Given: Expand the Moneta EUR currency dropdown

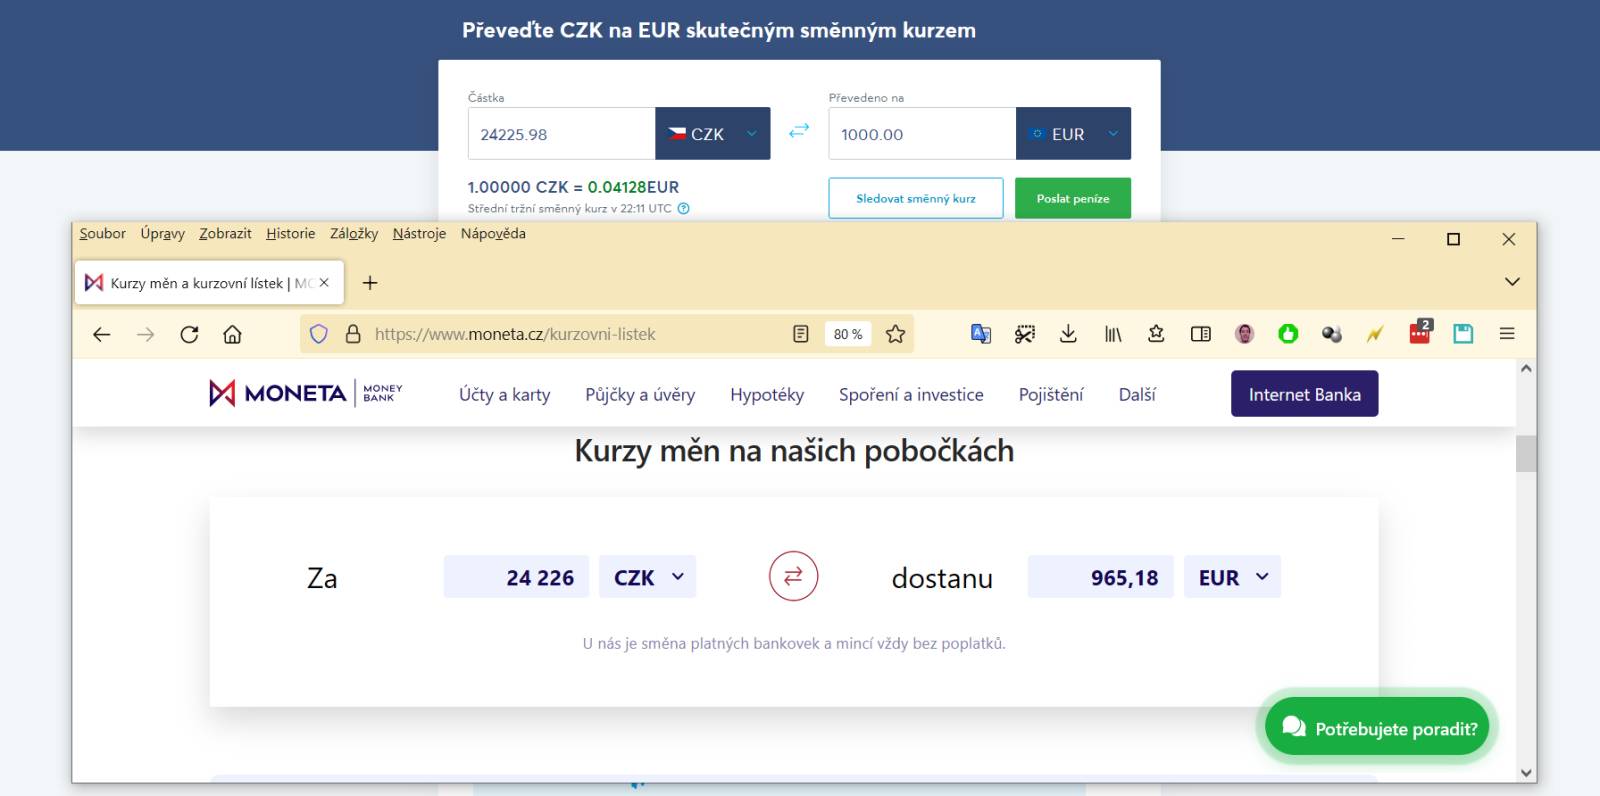Looking at the screenshot, I should tap(1232, 577).
